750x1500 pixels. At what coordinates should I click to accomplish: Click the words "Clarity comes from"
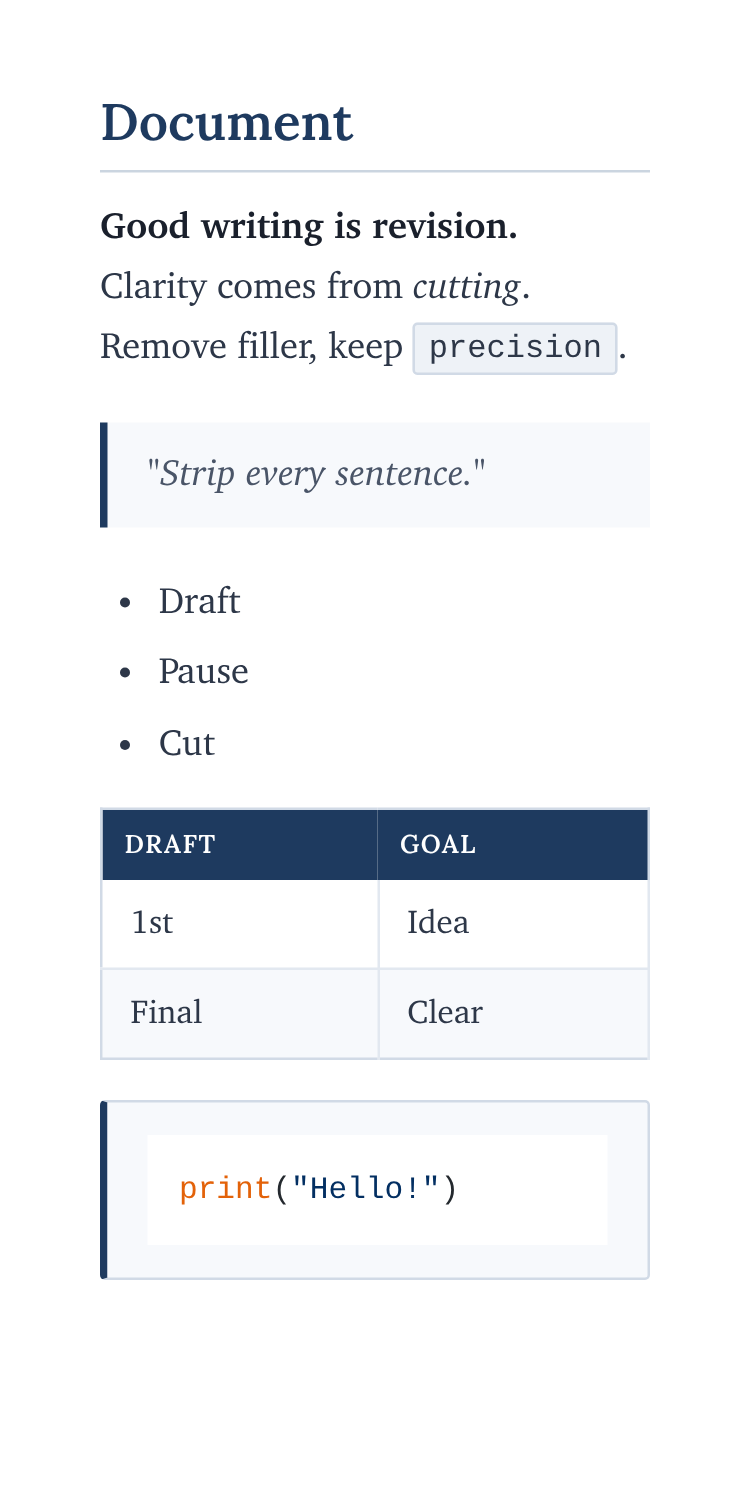[252, 288]
